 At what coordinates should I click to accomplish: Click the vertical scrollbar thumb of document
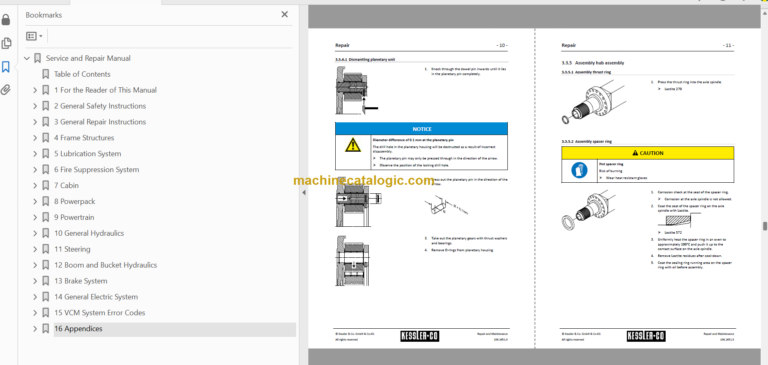pos(765,226)
